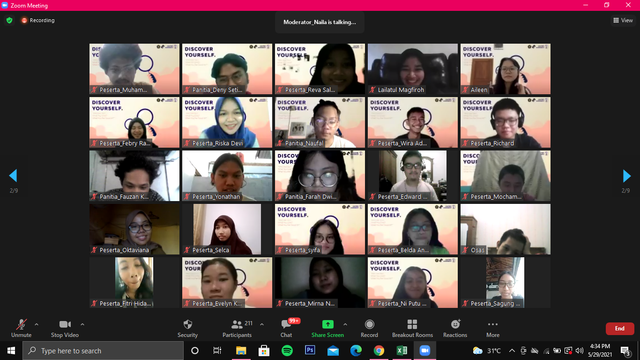Click the green encryption shield icon
The width and height of the screenshot is (640, 360).
click(9, 20)
